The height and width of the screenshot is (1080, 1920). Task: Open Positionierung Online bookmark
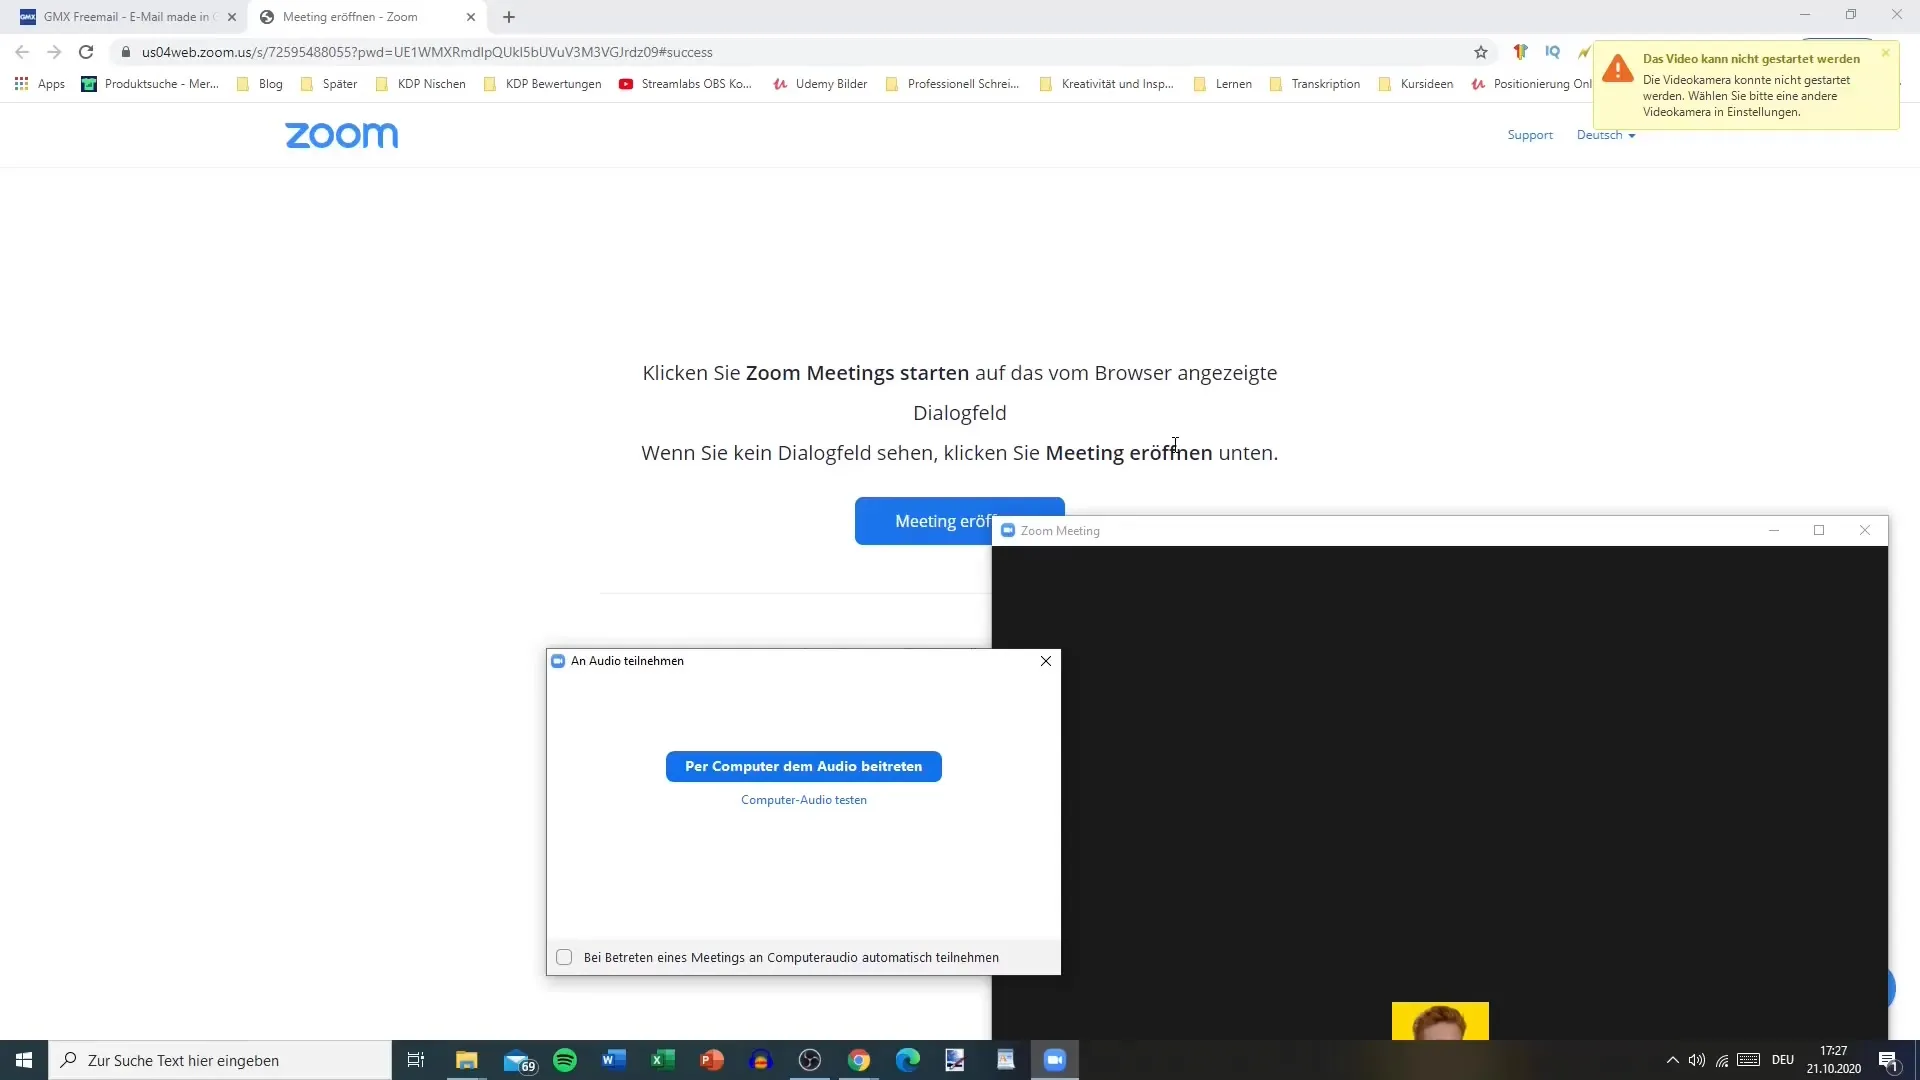point(1531,84)
